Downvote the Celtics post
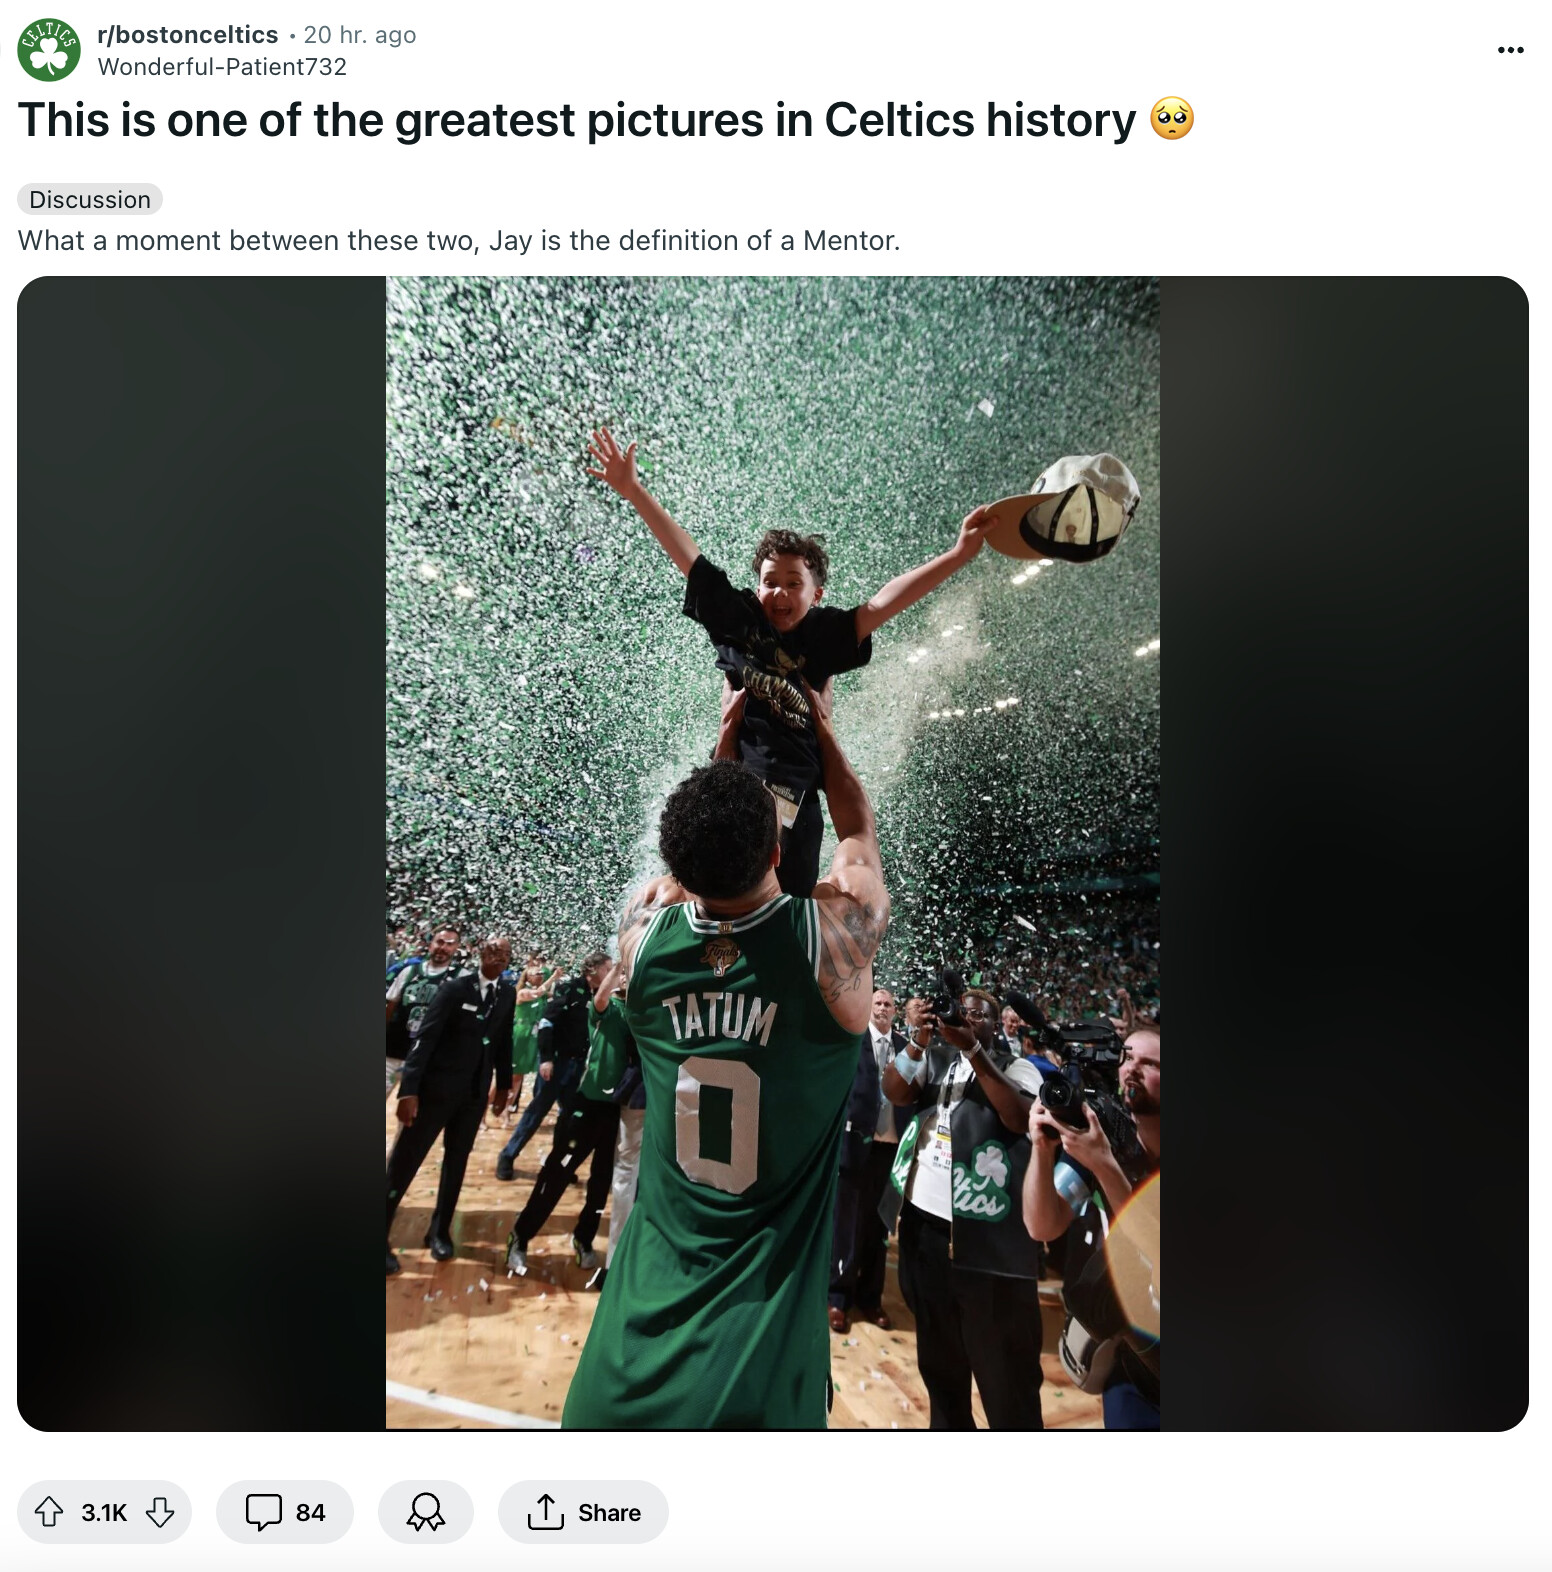 tap(160, 1512)
